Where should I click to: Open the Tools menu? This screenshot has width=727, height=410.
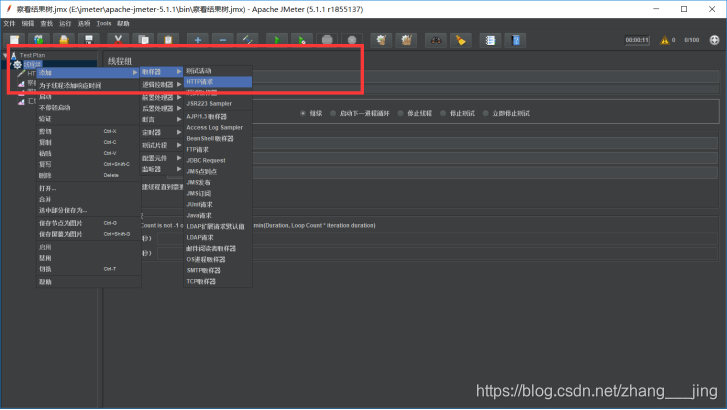(x=103, y=23)
